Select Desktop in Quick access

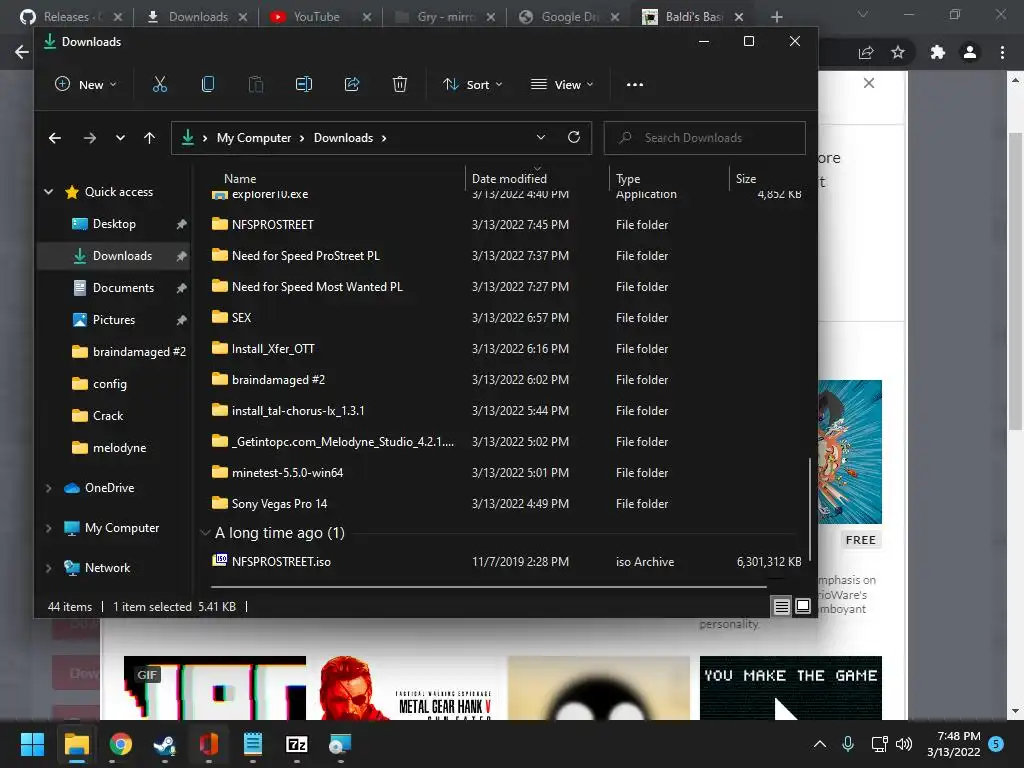pos(114,224)
